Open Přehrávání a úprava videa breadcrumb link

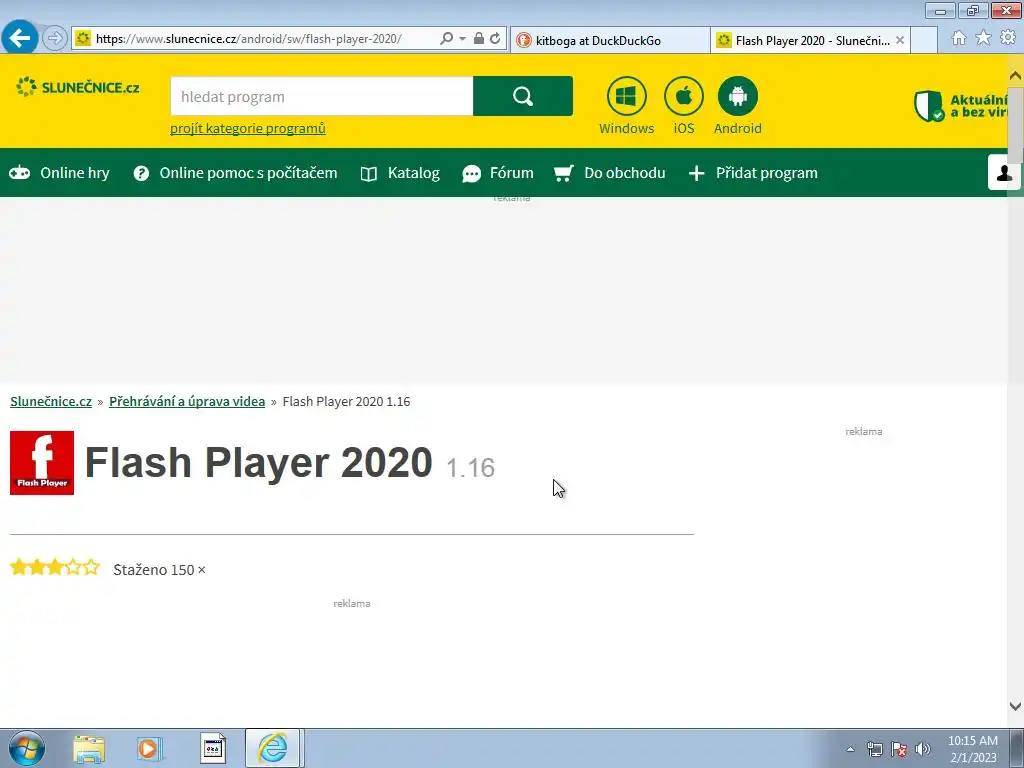(x=187, y=402)
